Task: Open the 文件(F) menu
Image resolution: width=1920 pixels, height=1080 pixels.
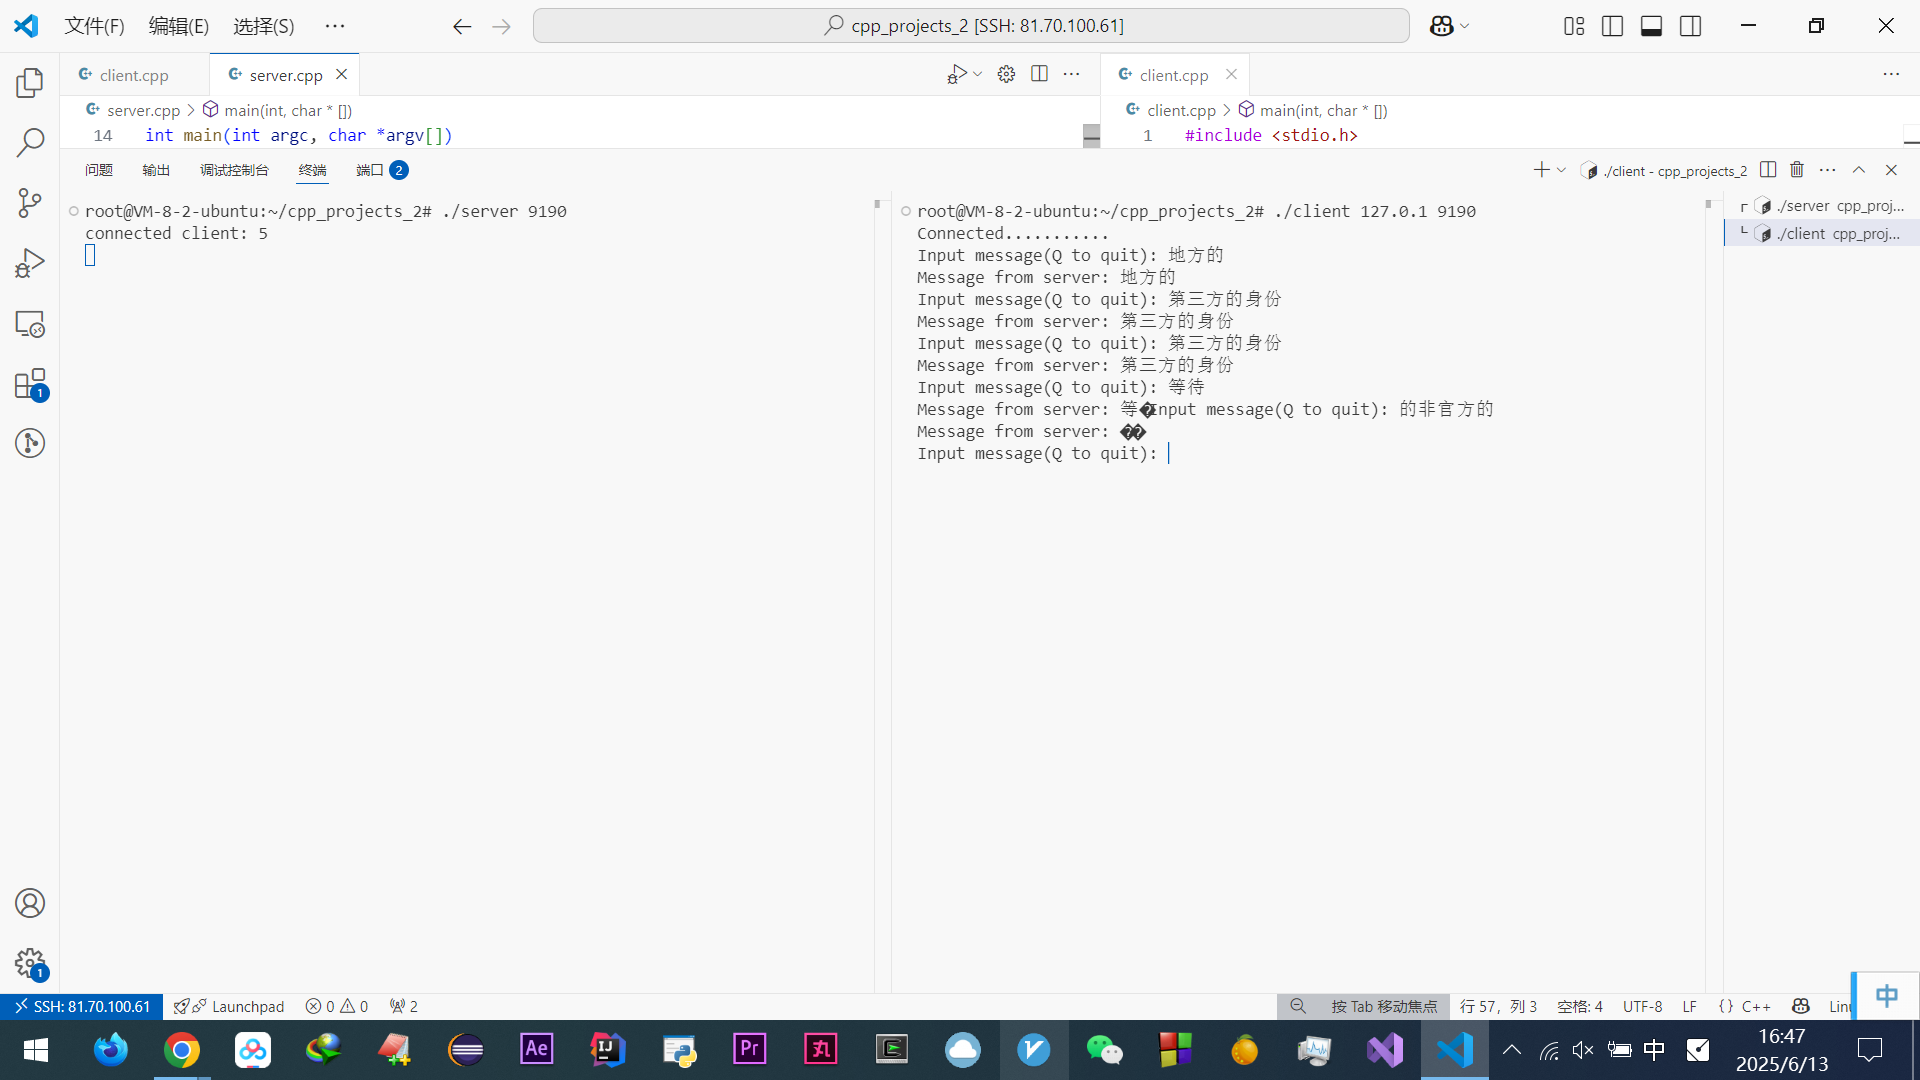Action: pyautogui.click(x=94, y=26)
